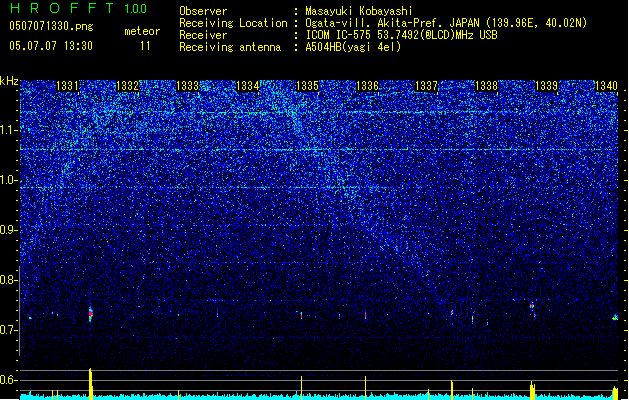This screenshot has height=400, width=629.
Task: Click the yellow power spike at 1336
Action: (x=365, y=388)
